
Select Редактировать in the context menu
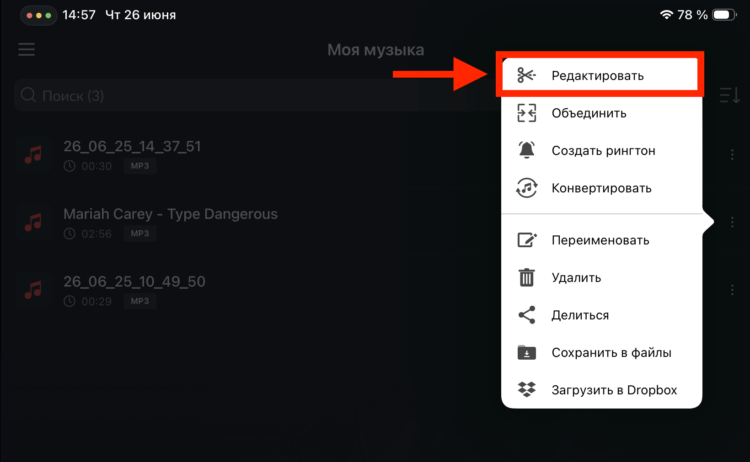[x=602, y=75]
